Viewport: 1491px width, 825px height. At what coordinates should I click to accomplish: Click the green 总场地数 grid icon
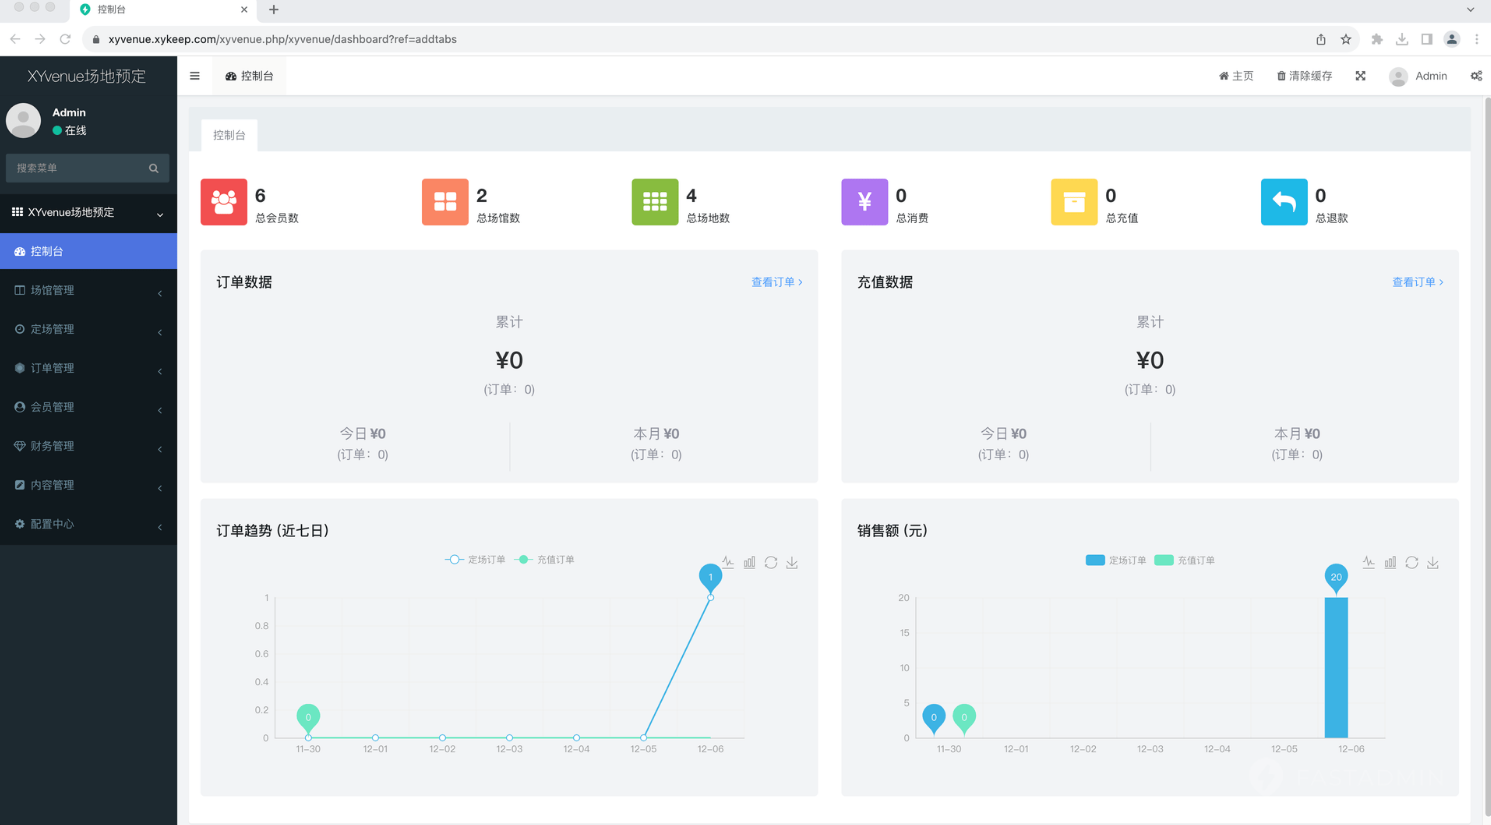click(x=655, y=202)
